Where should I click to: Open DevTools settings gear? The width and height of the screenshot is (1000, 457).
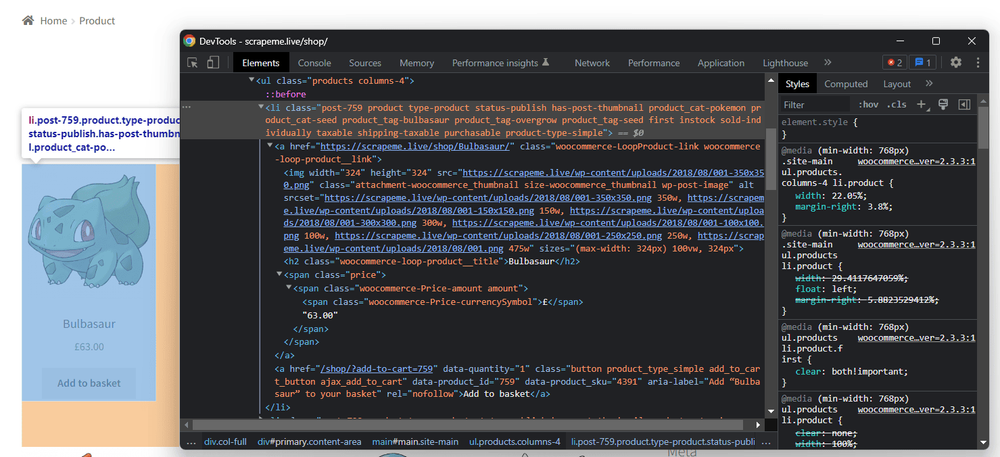click(x=955, y=62)
